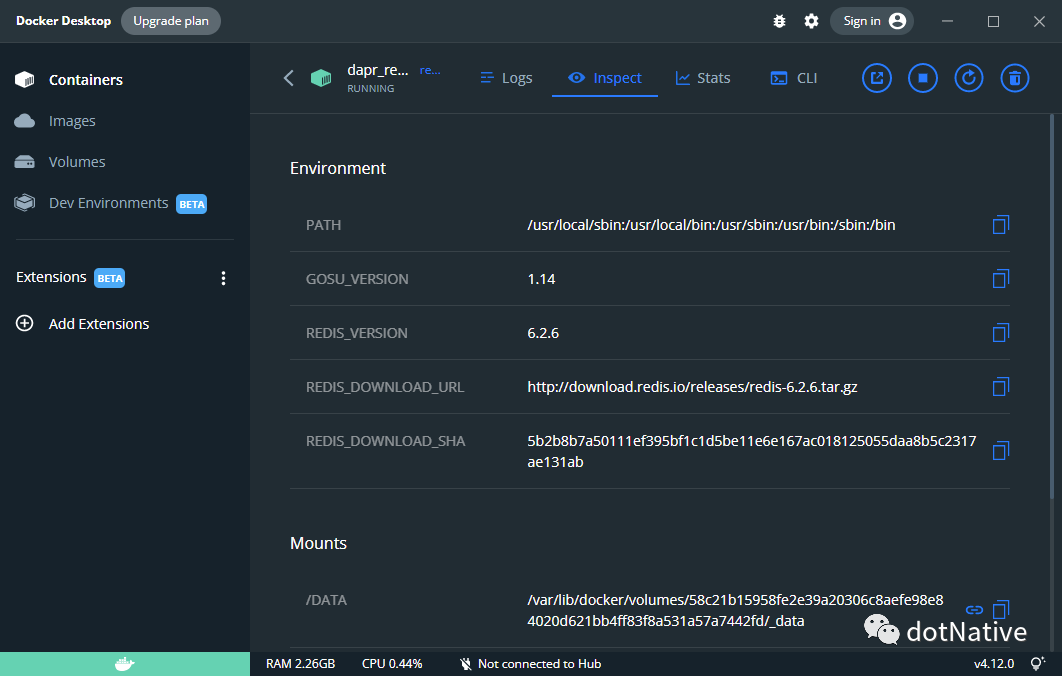
Task: Click the Add Extensions plus icon
Action: tap(24, 323)
